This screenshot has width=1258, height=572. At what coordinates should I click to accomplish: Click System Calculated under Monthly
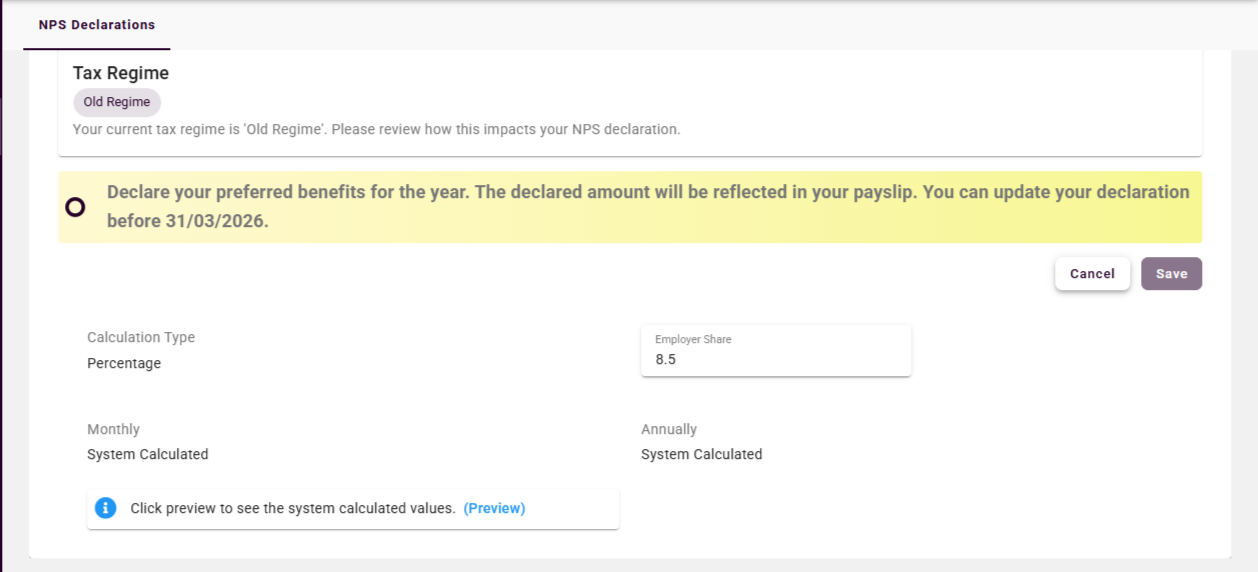tap(148, 454)
